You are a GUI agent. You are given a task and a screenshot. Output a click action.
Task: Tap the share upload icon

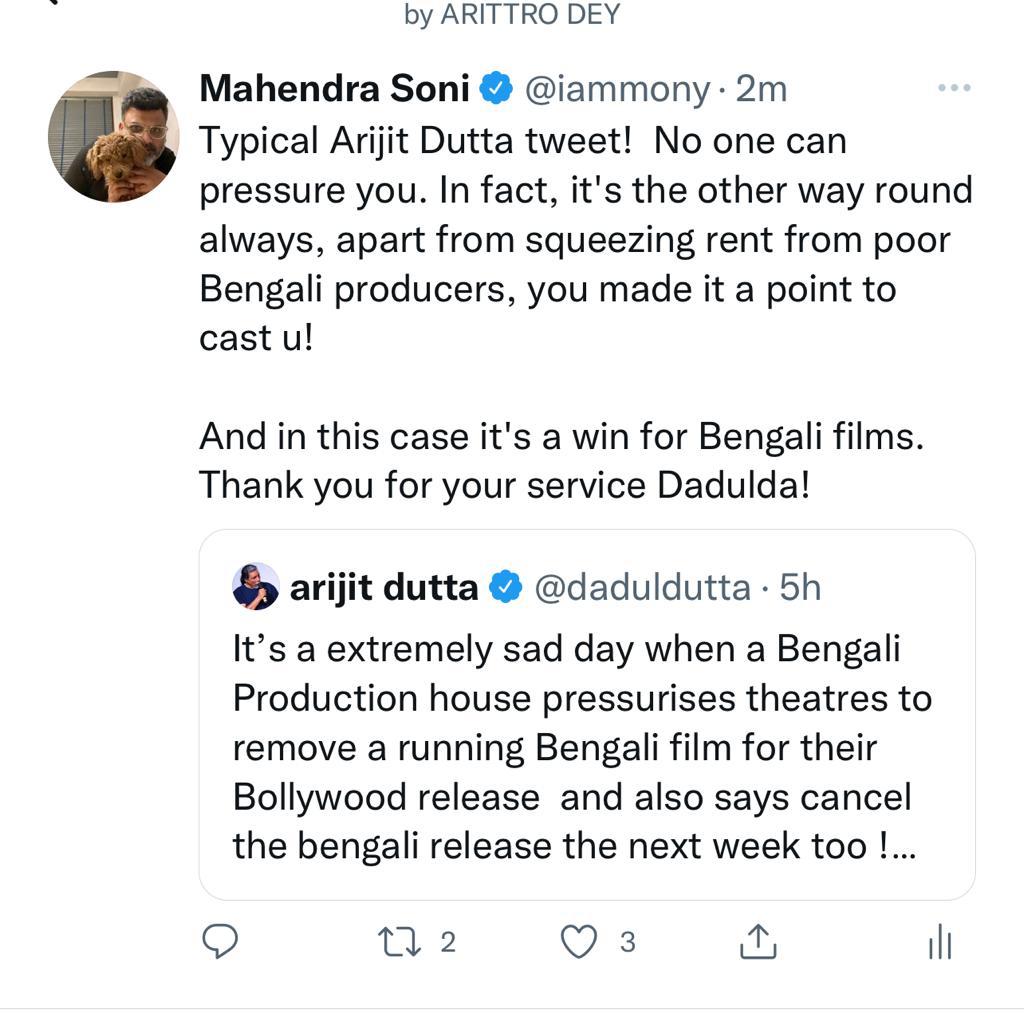758,942
